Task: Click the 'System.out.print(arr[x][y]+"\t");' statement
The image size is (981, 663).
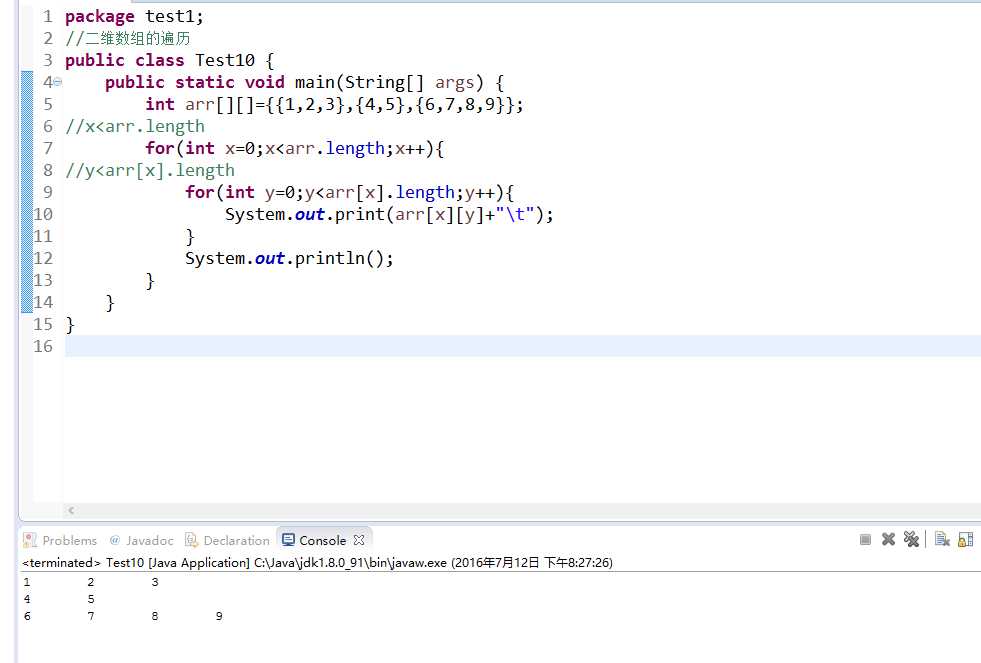Action: [389, 215]
